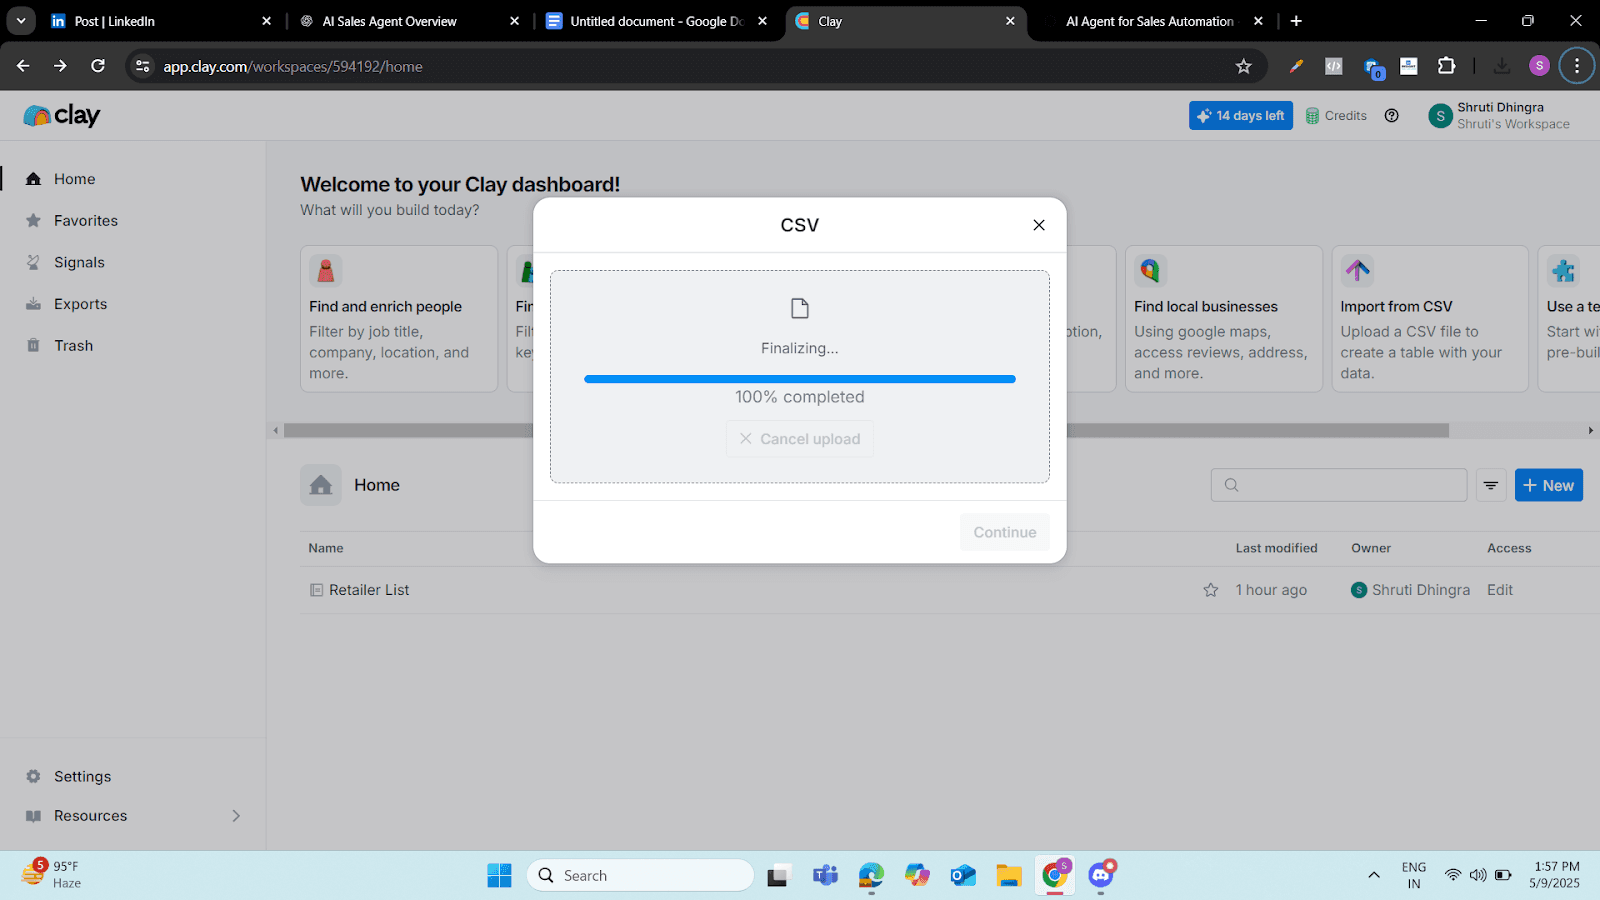
Task: Bookmark this page with the star icon
Action: pos(1244,66)
